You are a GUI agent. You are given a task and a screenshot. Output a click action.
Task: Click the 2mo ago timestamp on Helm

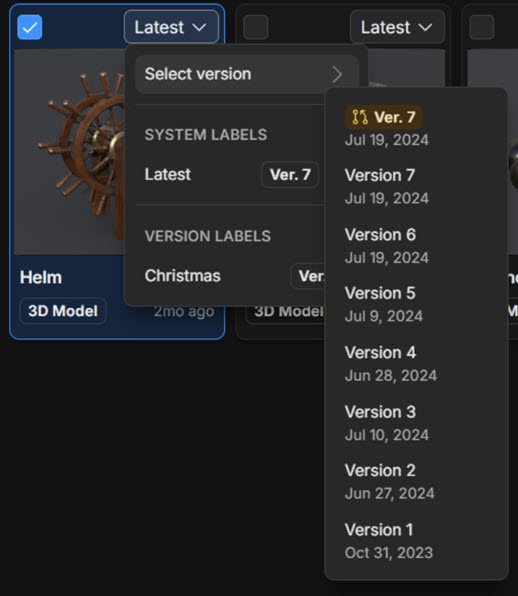[x=184, y=312]
